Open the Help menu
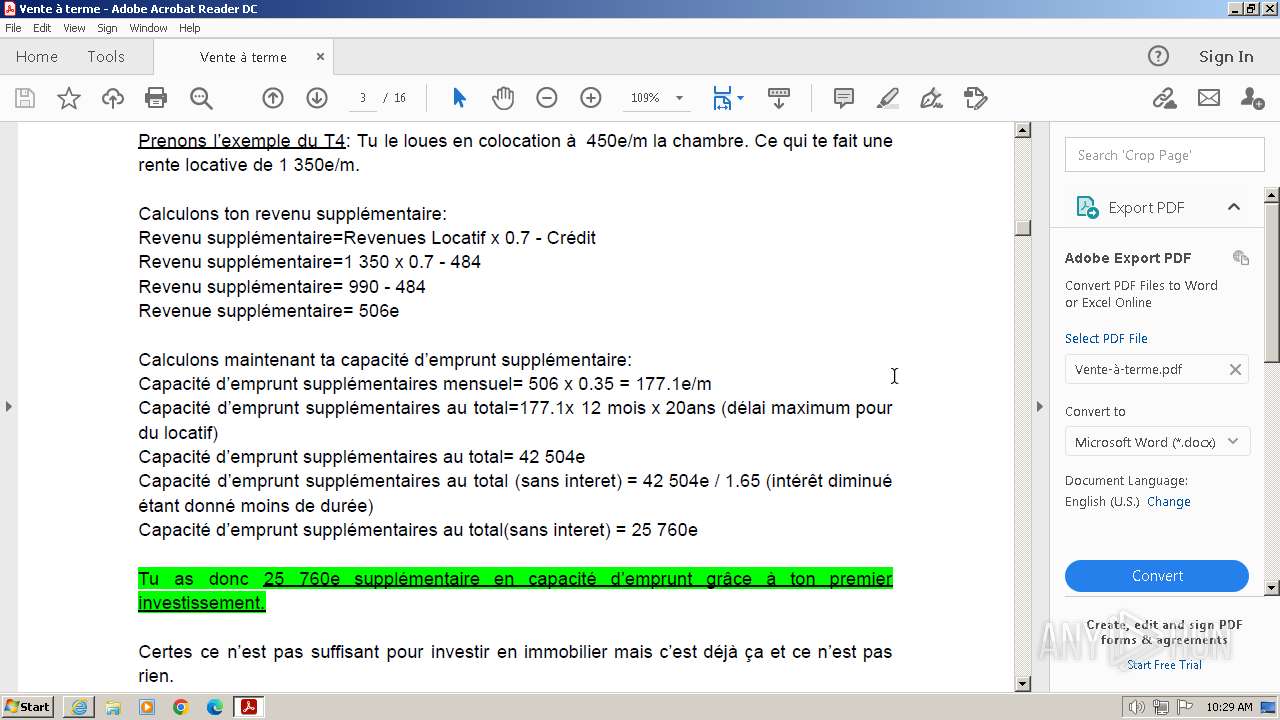The image size is (1280, 720). tap(190, 28)
